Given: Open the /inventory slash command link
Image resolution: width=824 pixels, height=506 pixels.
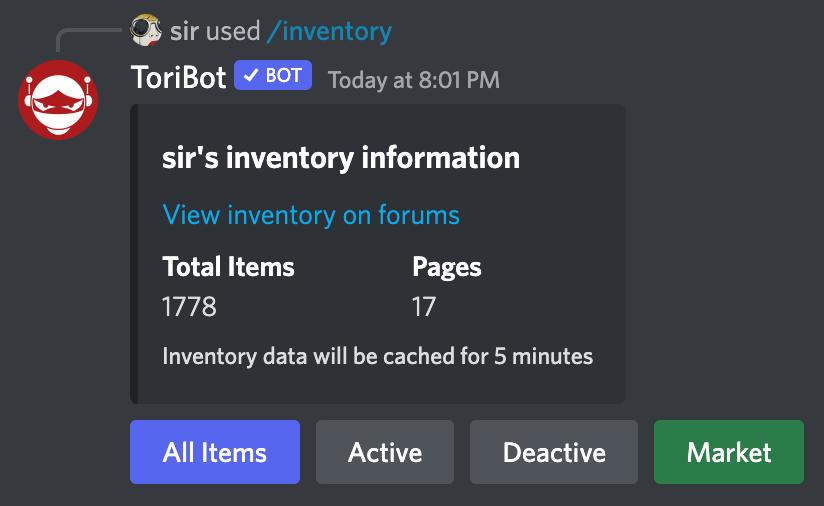Looking at the screenshot, I should tap(329, 31).
